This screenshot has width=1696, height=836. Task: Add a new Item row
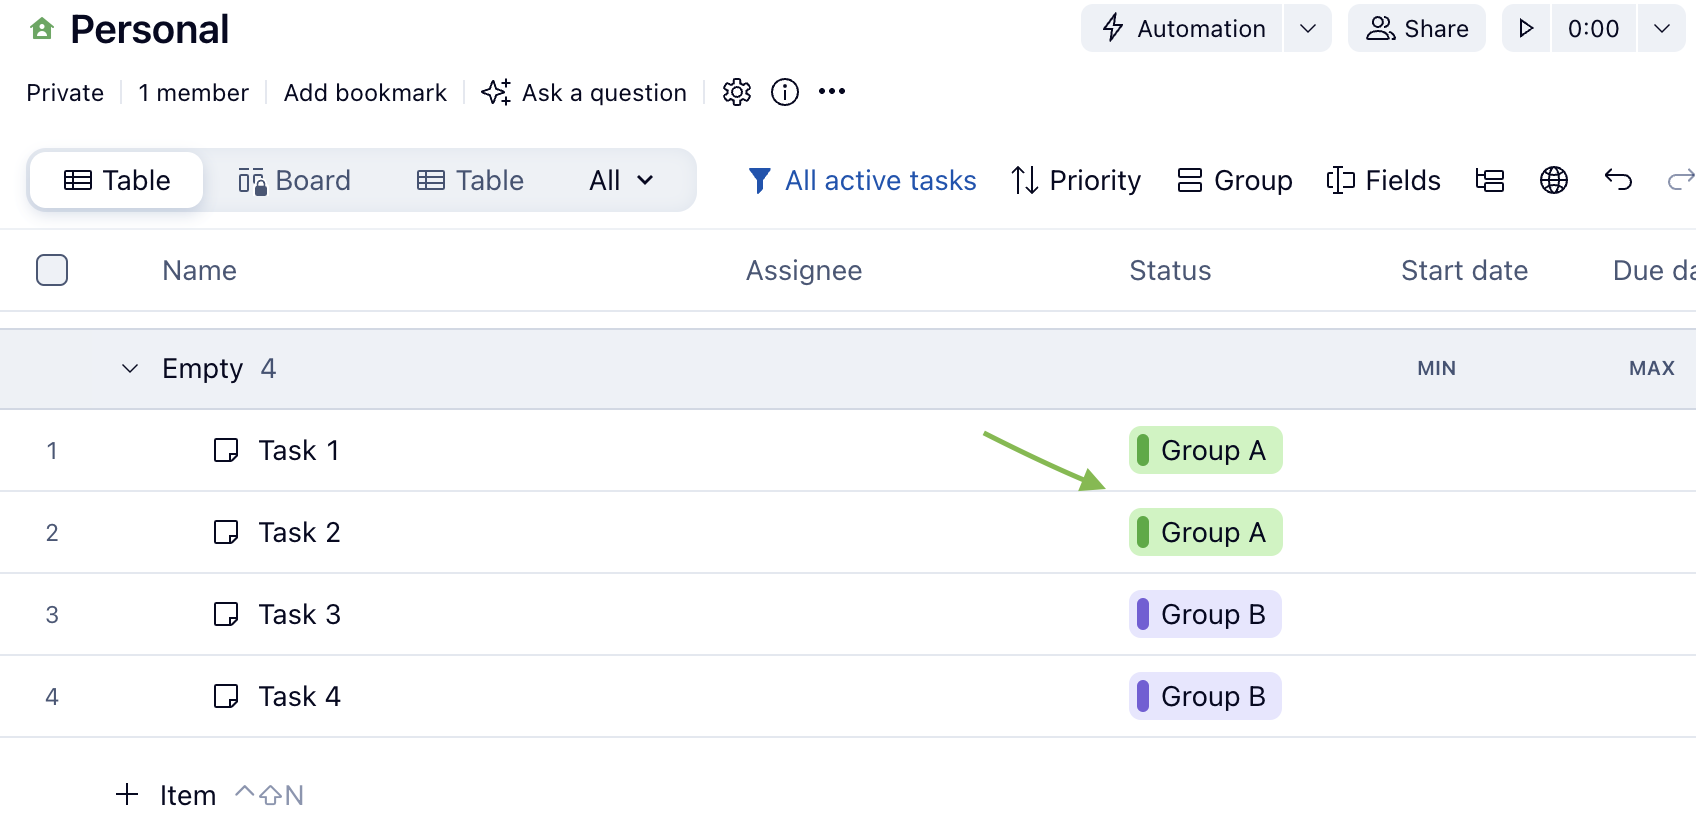coord(167,795)
